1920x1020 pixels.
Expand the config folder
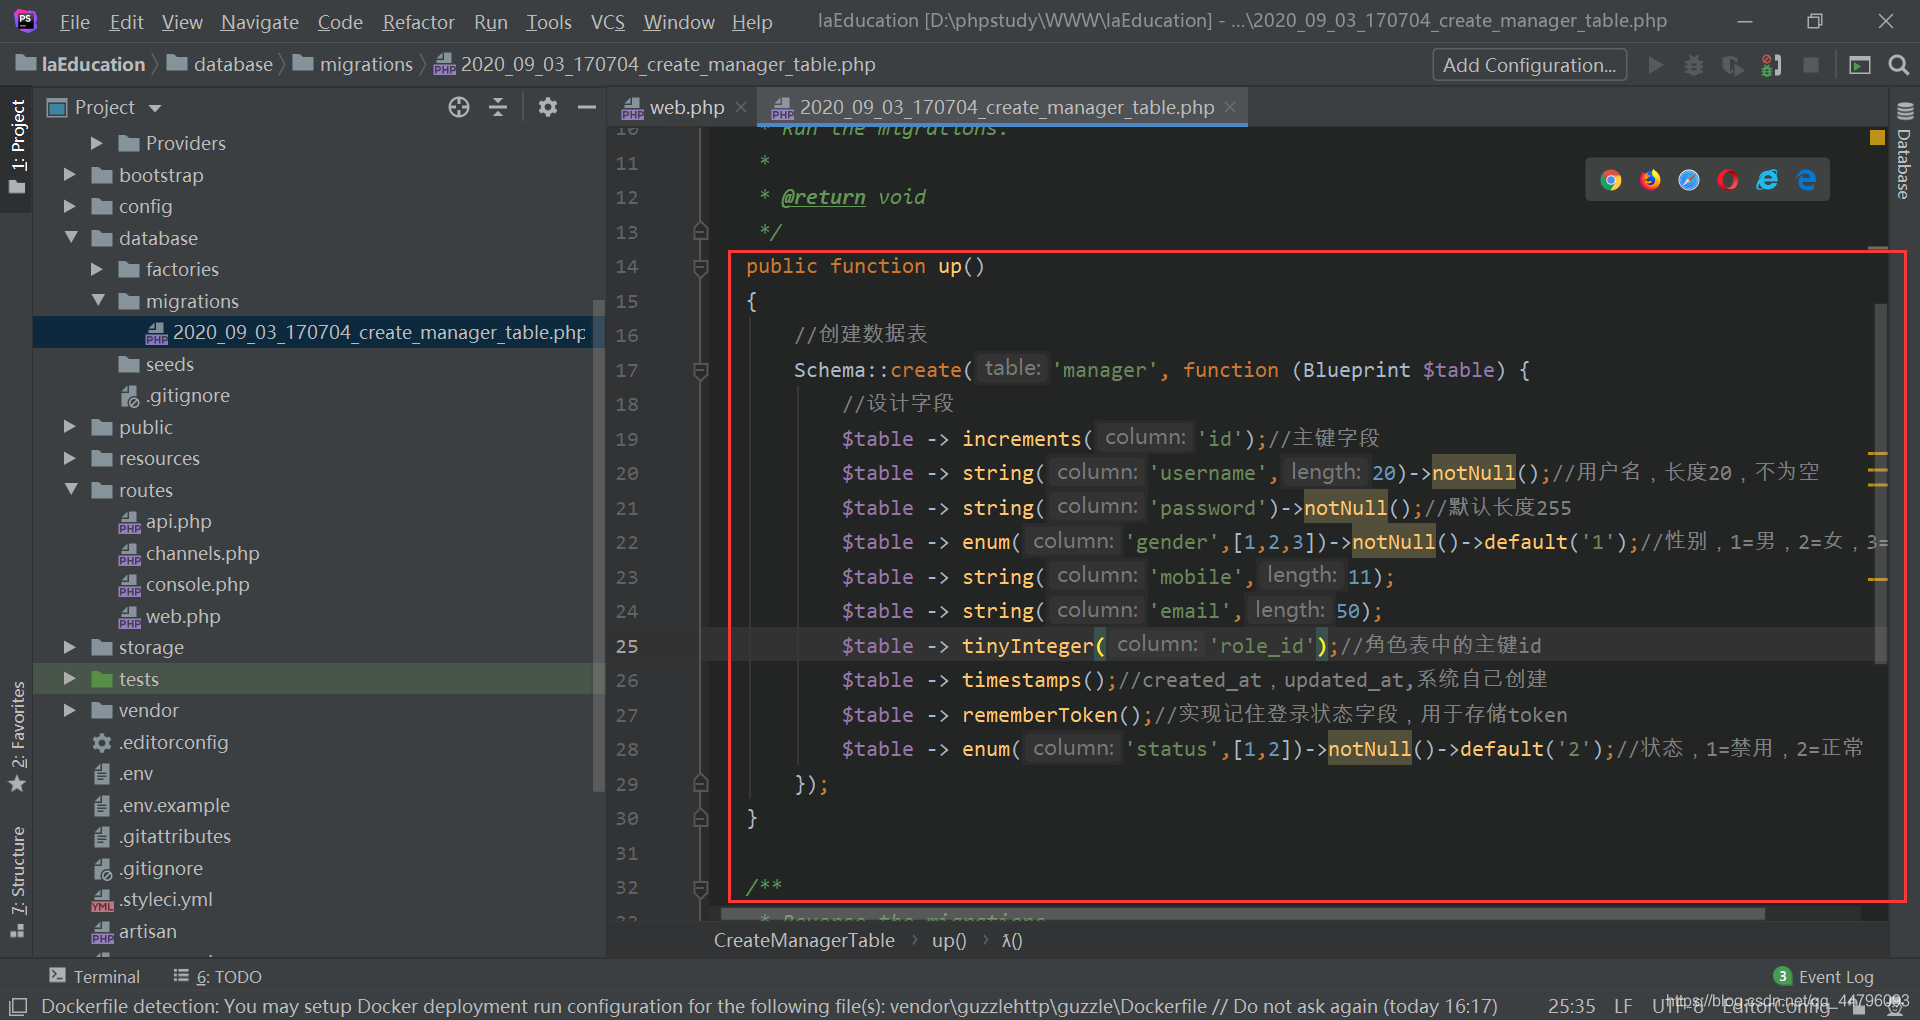pos(70,206)
